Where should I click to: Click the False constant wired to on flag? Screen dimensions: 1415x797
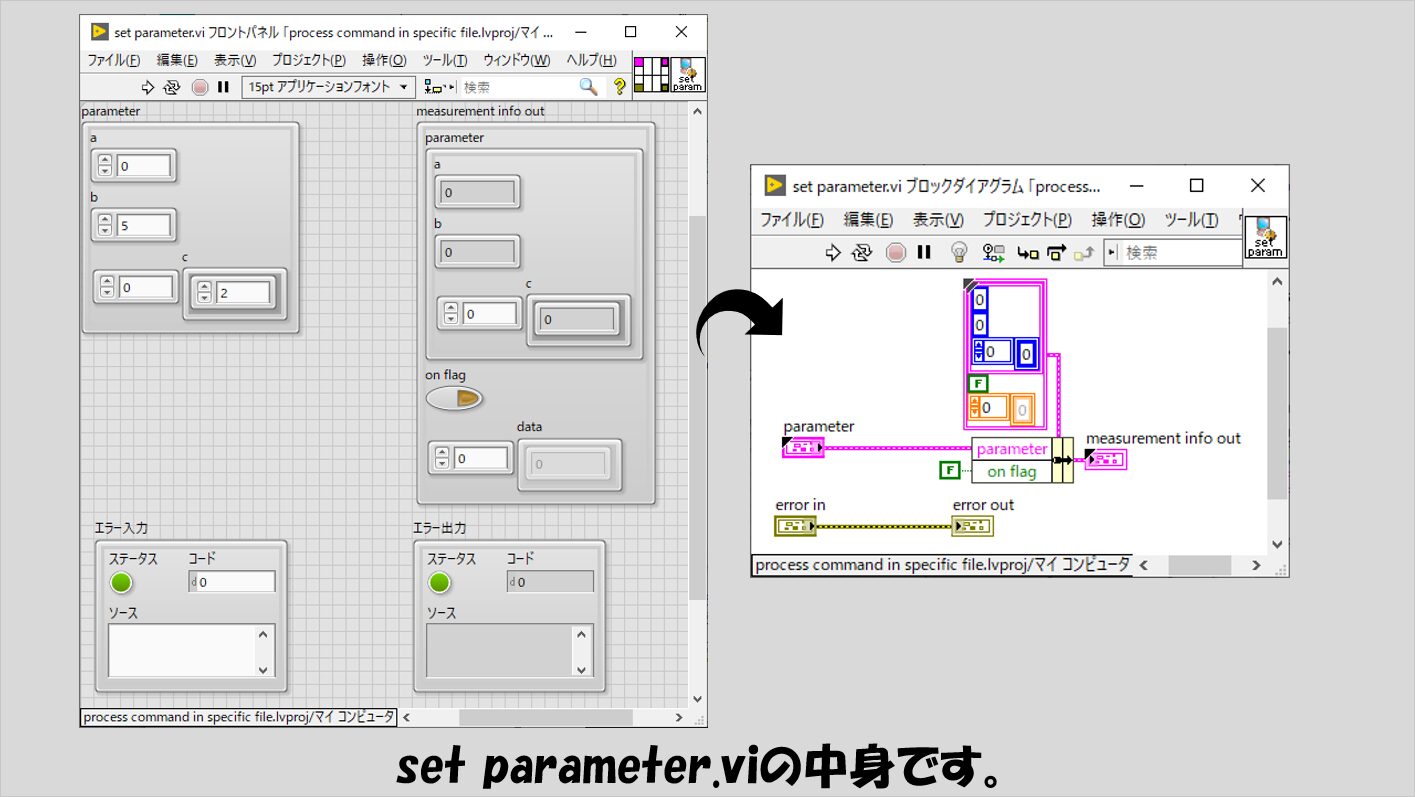[949, 470]
